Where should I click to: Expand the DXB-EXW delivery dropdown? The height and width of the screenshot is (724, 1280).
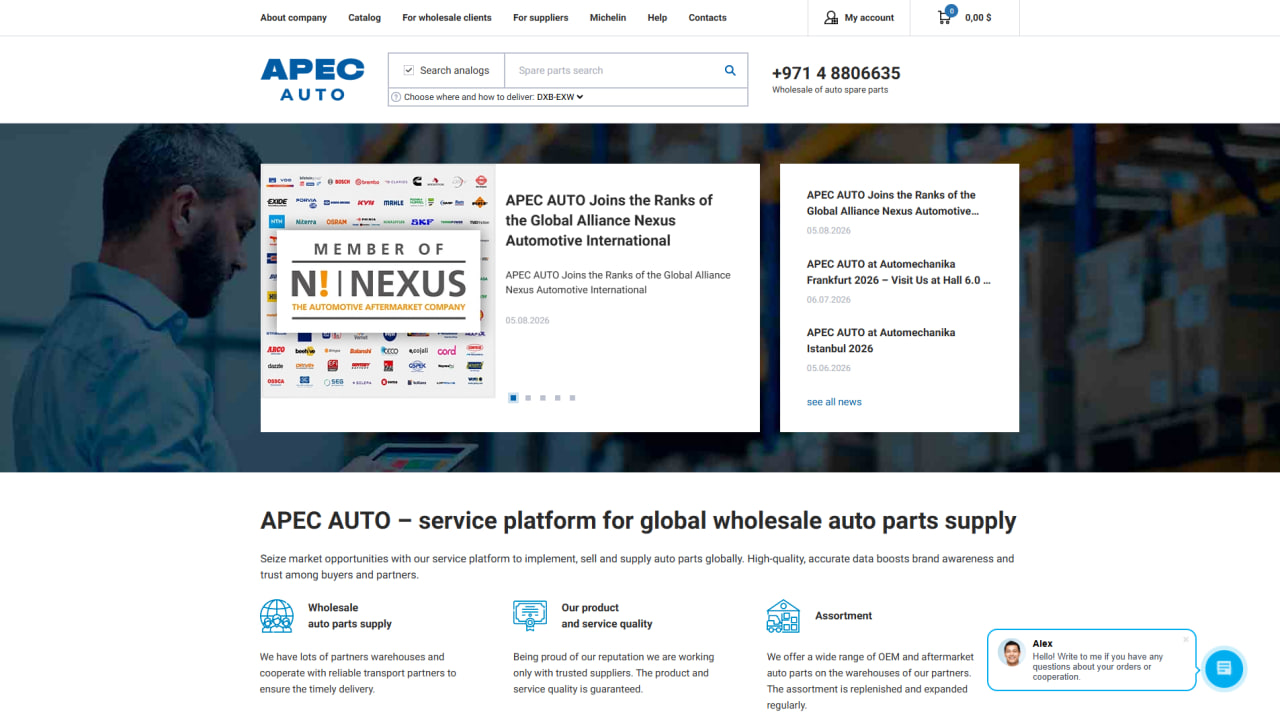coord(560,97)
